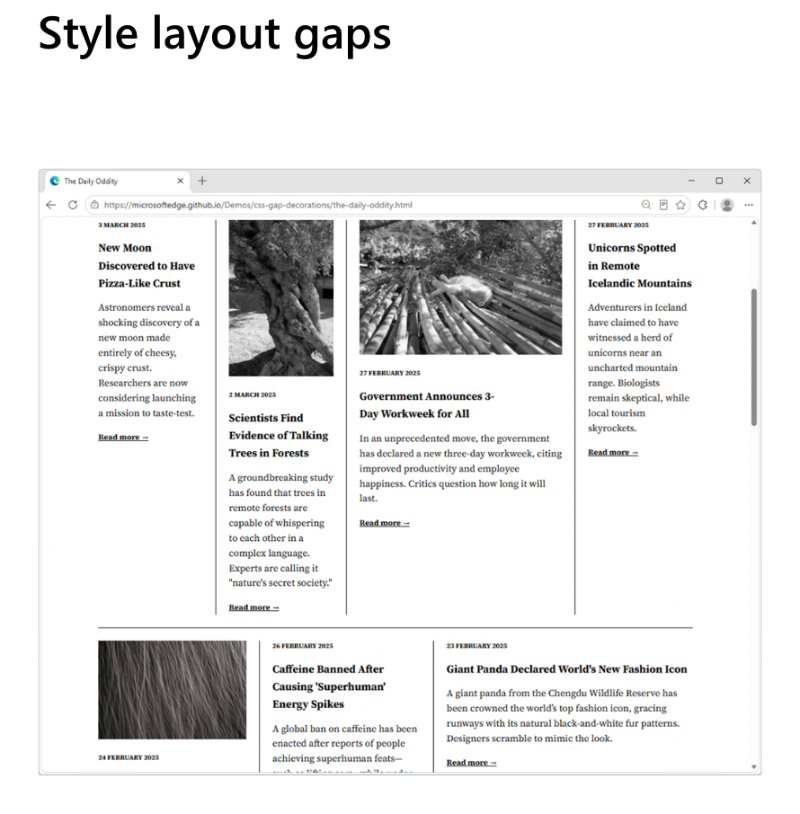Enter immersive reader via the reader icon

tap(663, 205)
